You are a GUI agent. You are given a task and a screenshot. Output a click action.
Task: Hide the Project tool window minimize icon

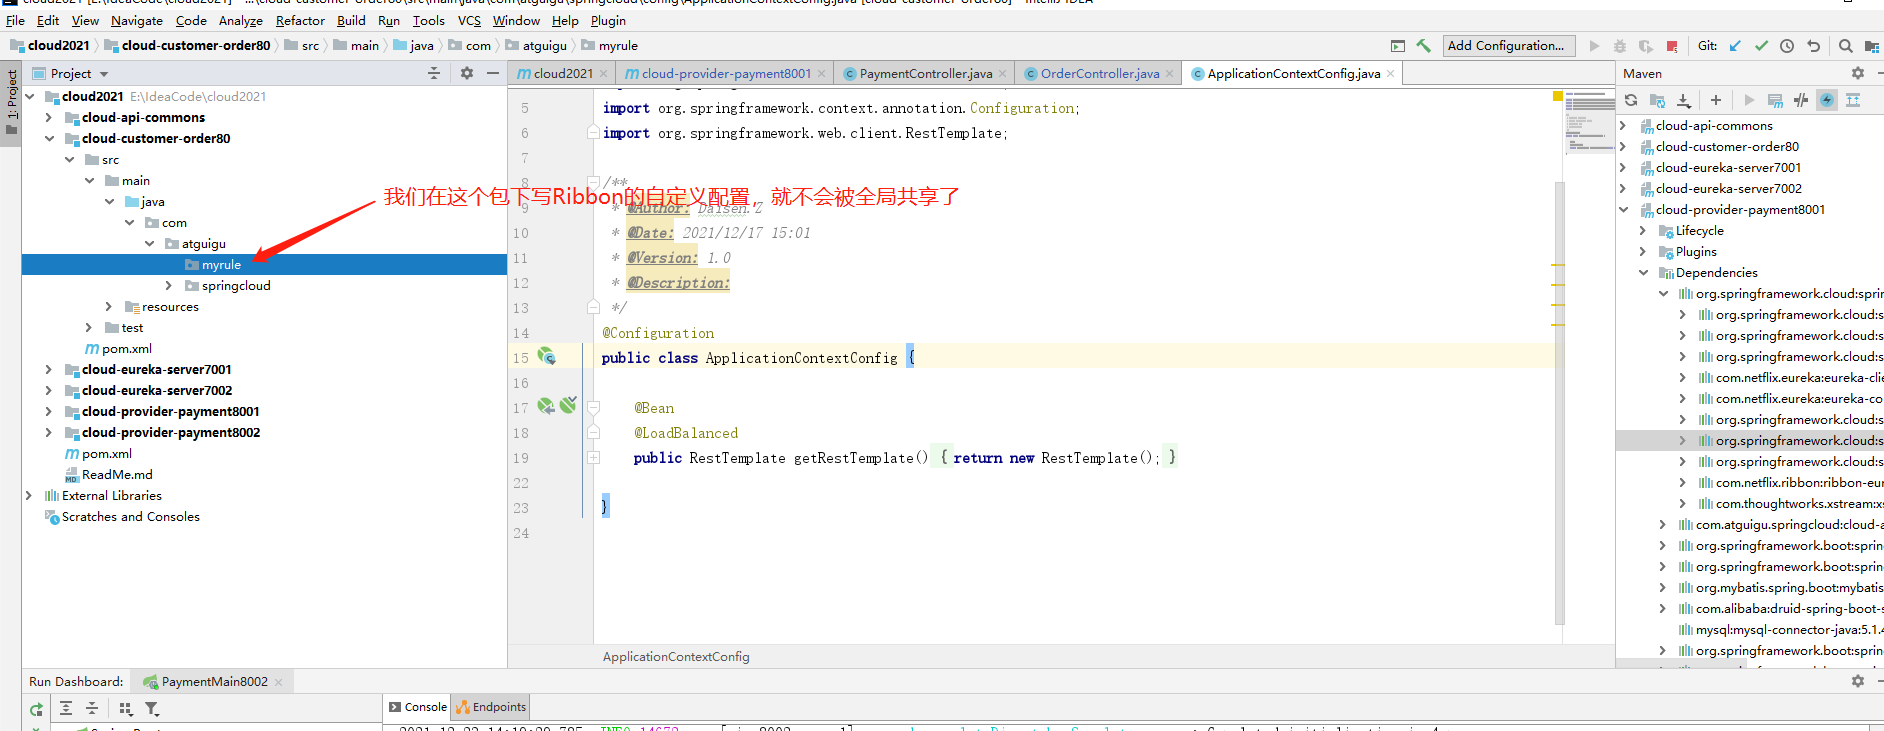[x=493, y=73]
